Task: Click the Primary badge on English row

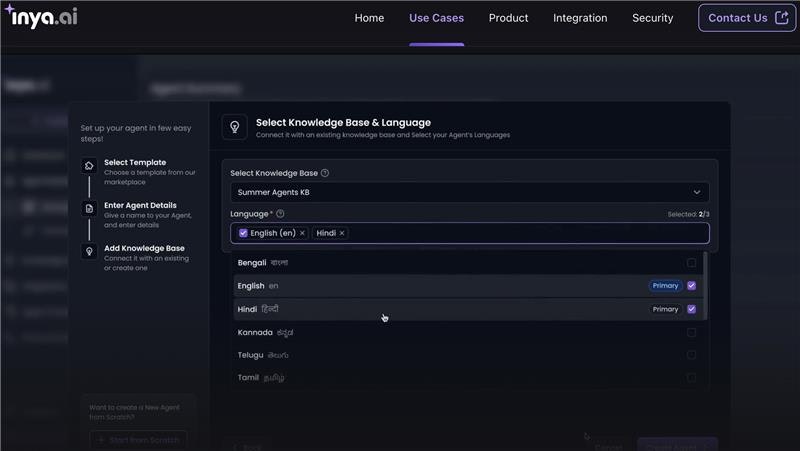Action: pos(665,286)
